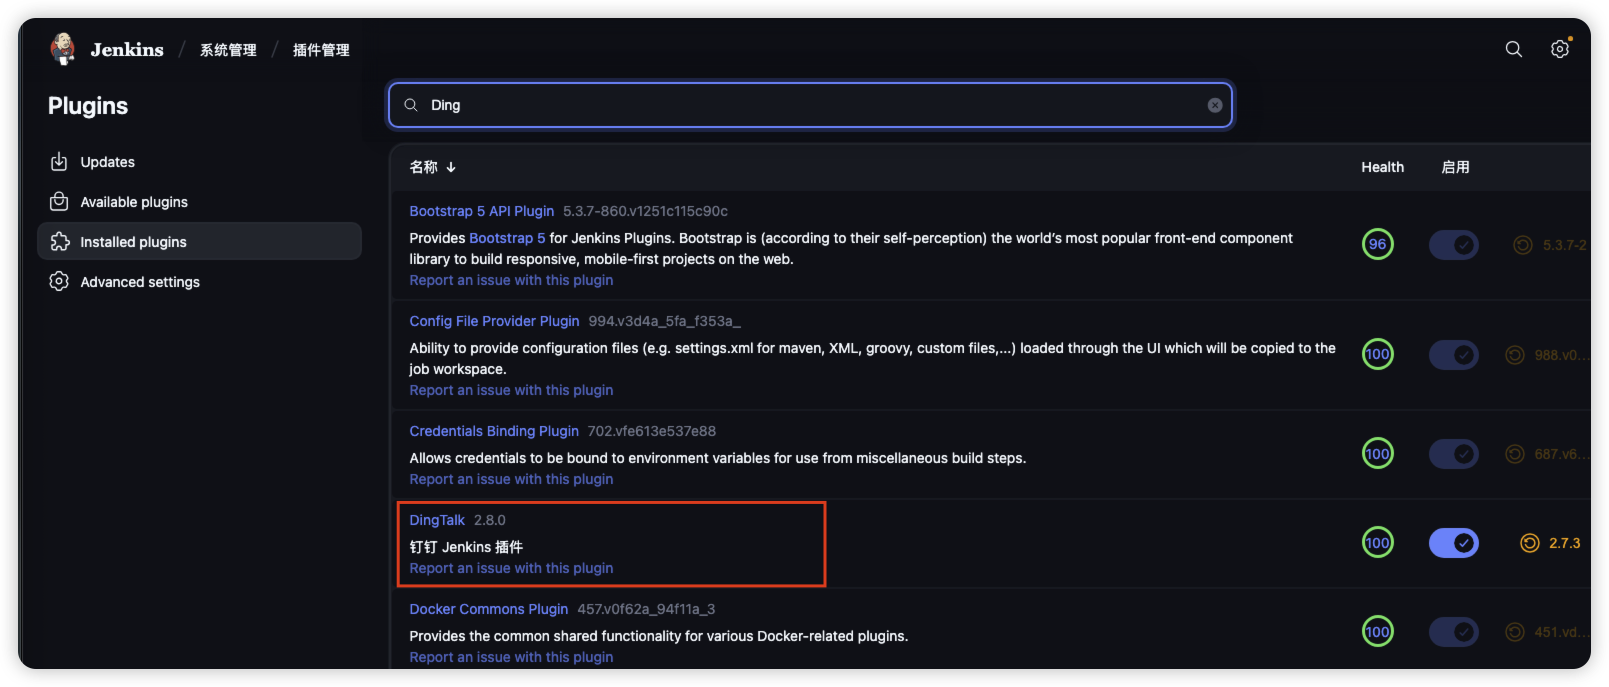Screen dimensions: 1609x687
Task: Click version text 702.vfe613e537e88
Action: (x=652, y=431)
